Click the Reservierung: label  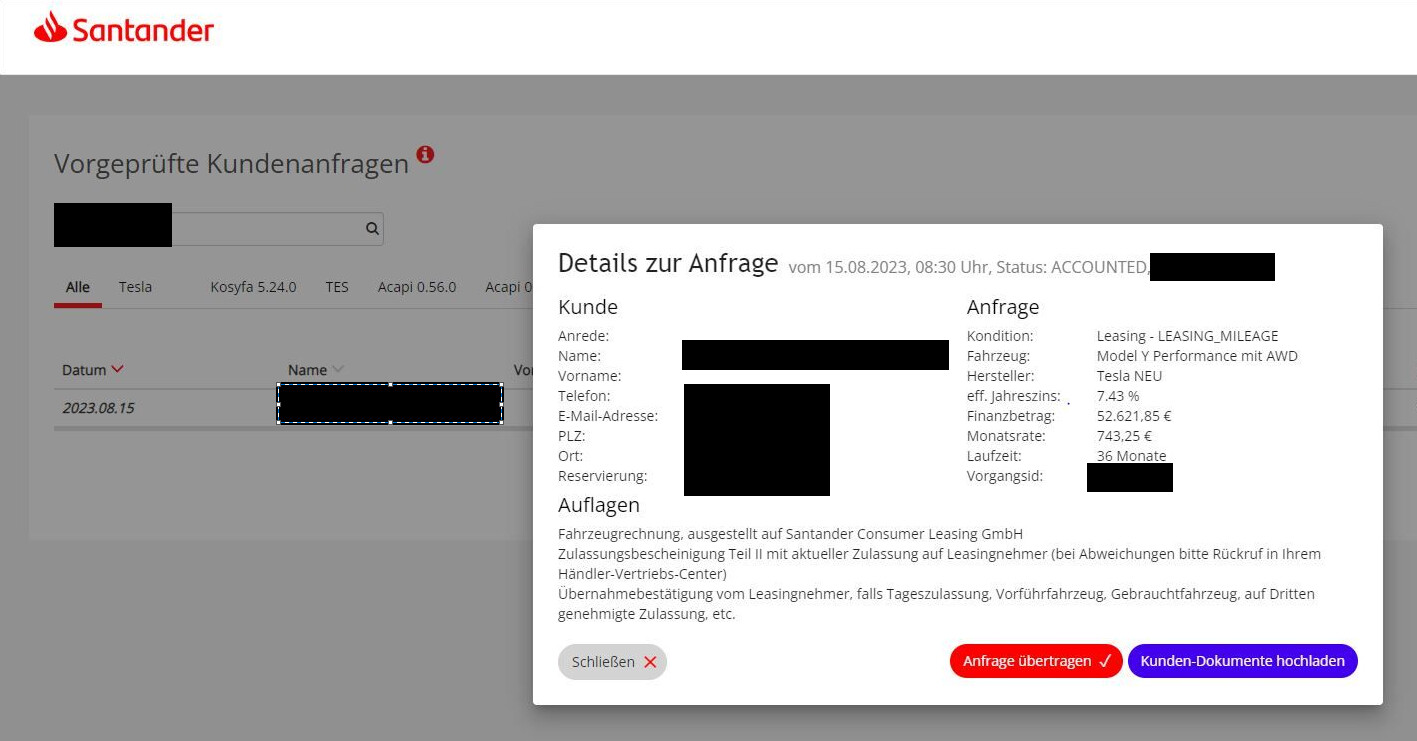(x=603, y=476)
